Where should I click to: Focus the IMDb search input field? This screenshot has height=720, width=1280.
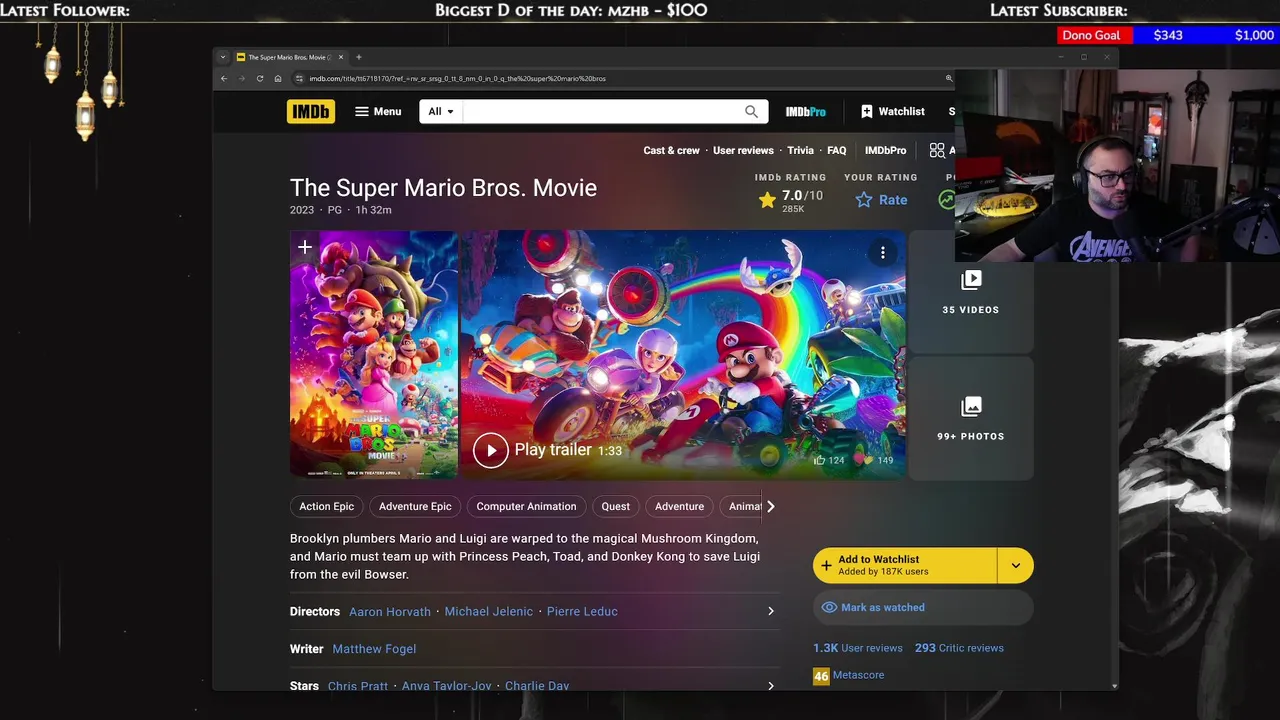click(603, 111)
